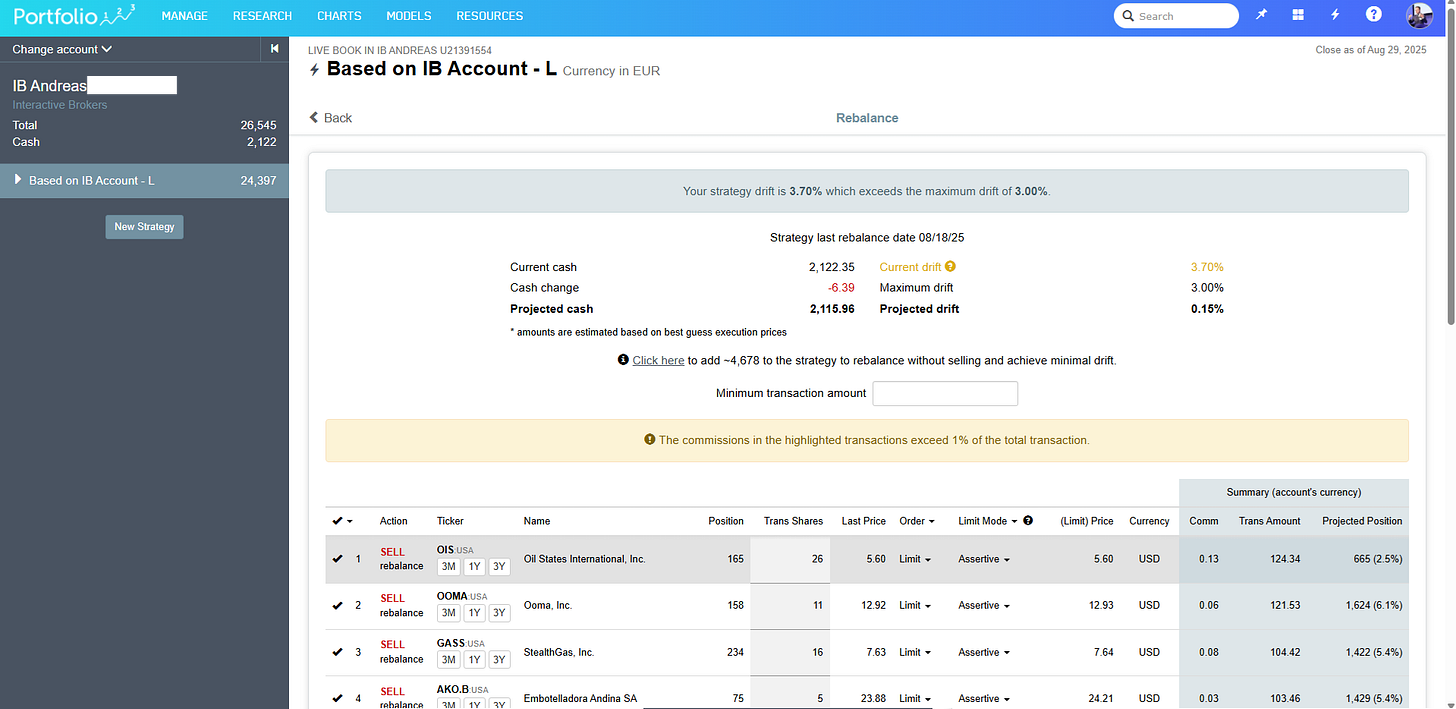Click the New Strategy button
Image resolution: width=1456 pixels, height=709 pixels.
pyautogui.click(x=144, y=227)
